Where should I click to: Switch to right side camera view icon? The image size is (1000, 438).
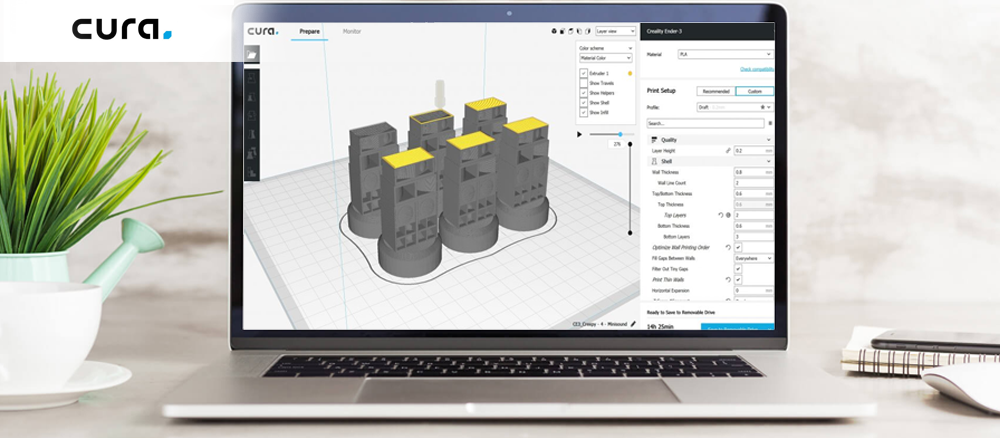(x=587, y=31)
